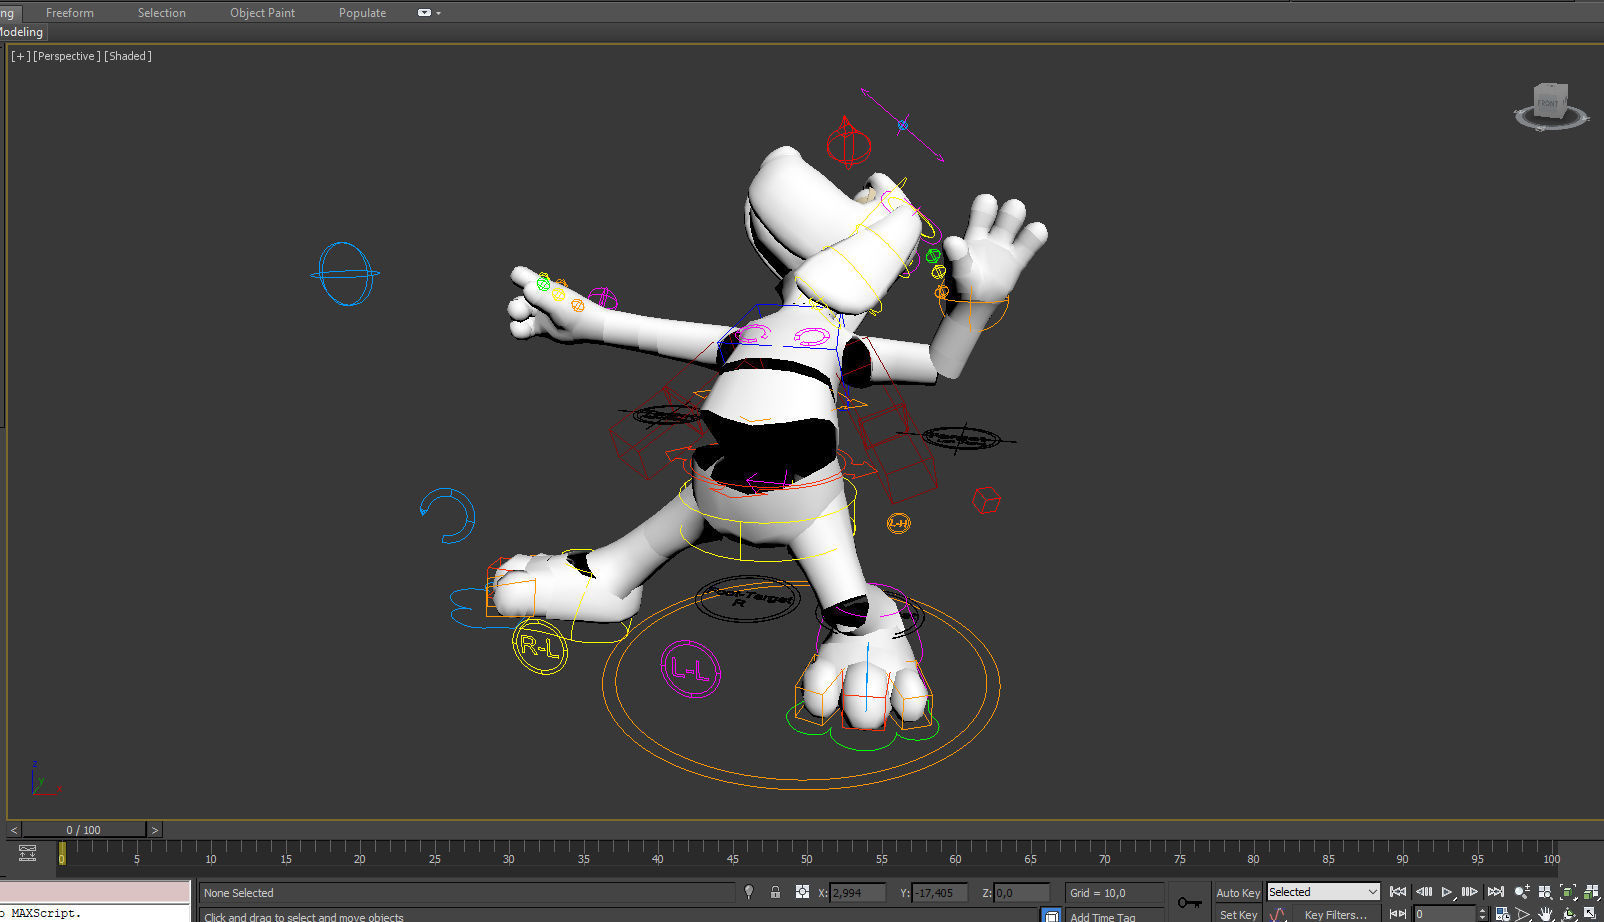Step time slider forward with right arrow

click(x=154, y=830)
